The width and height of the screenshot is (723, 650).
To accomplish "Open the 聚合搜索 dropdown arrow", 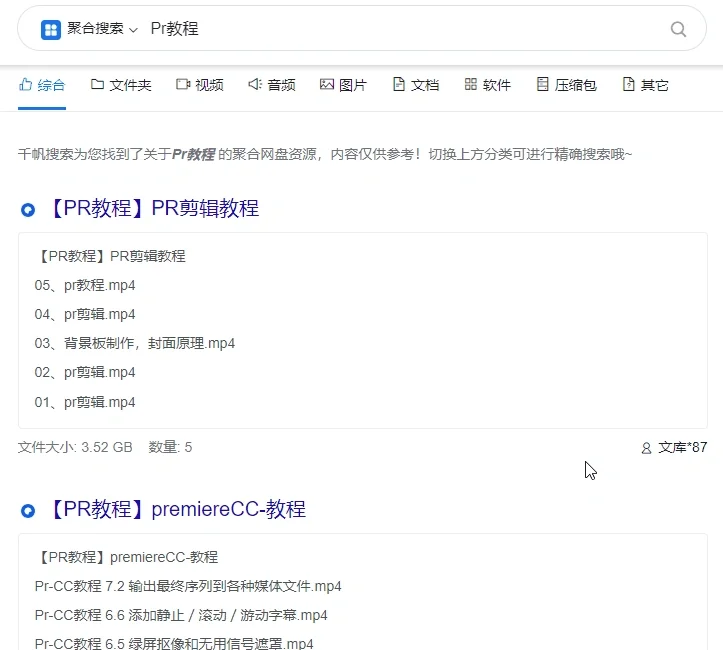I will [x=133, y=30].
